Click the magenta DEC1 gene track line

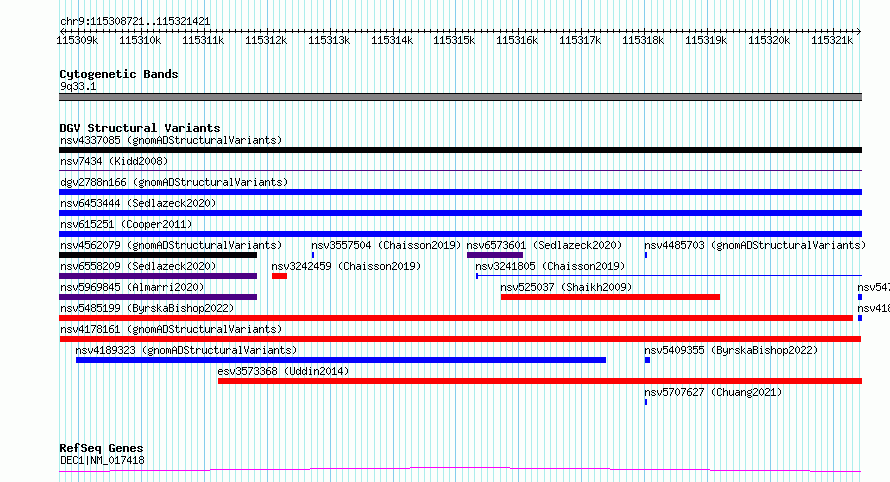[460, 469]
